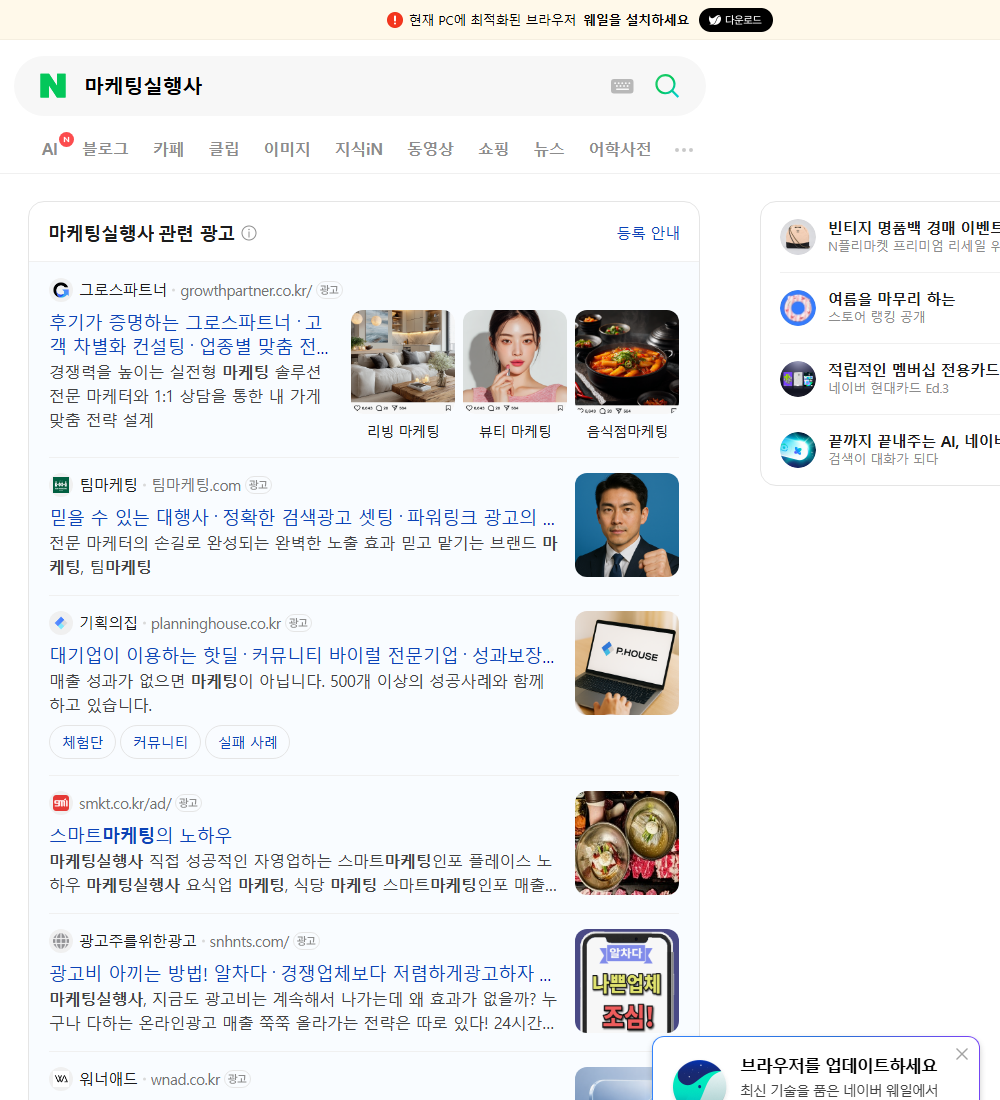Screen dimensions: 1000x1100
Task: Switch to the 뉴스 tab
Action: 549,149
